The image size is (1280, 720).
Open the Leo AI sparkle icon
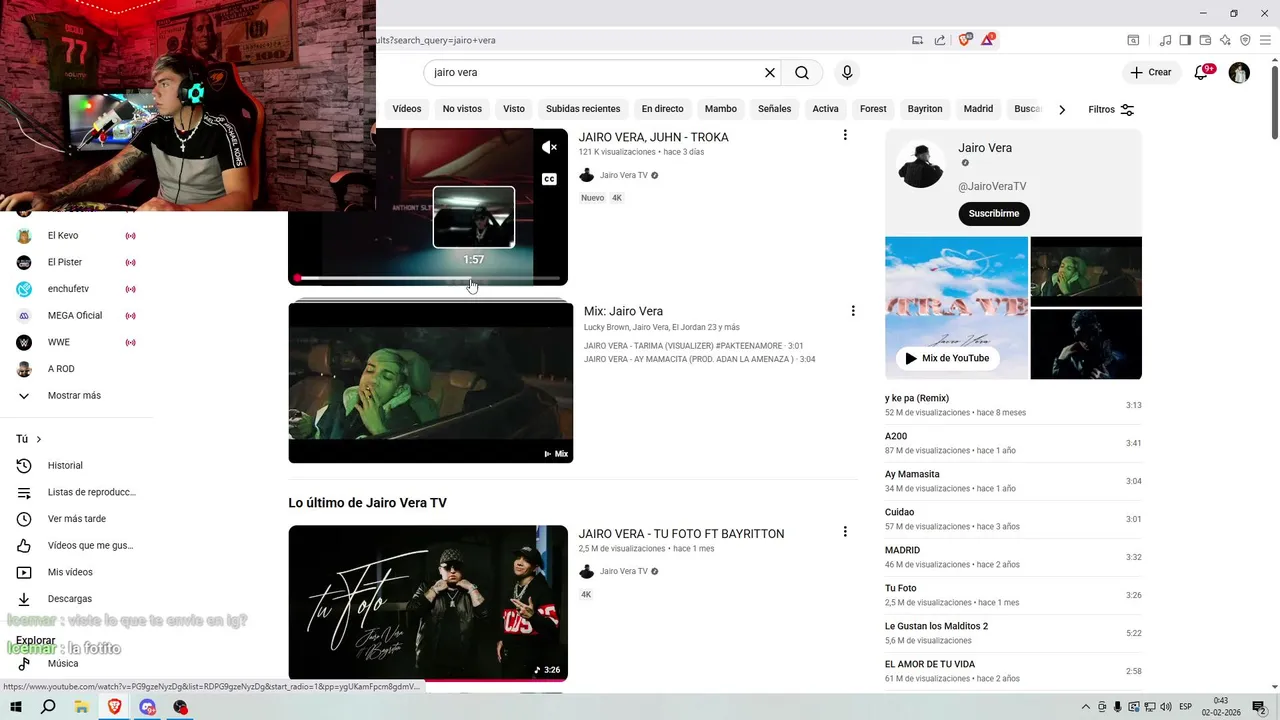pyautogui.click(x=1225, y=40)
